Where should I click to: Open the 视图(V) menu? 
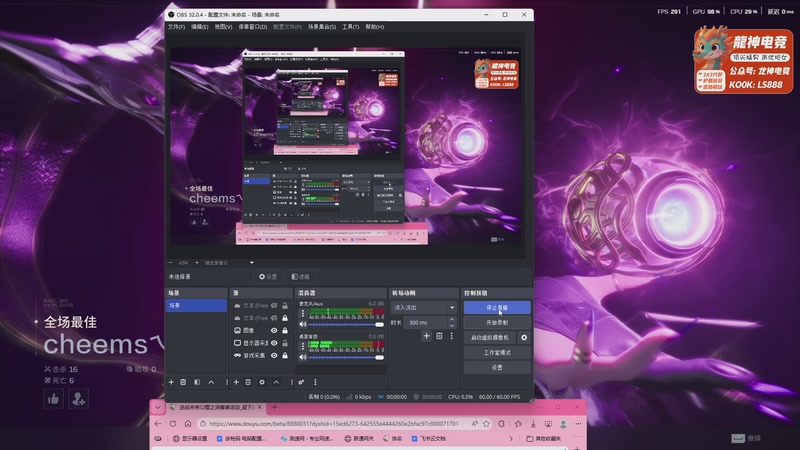coord(223,27)
